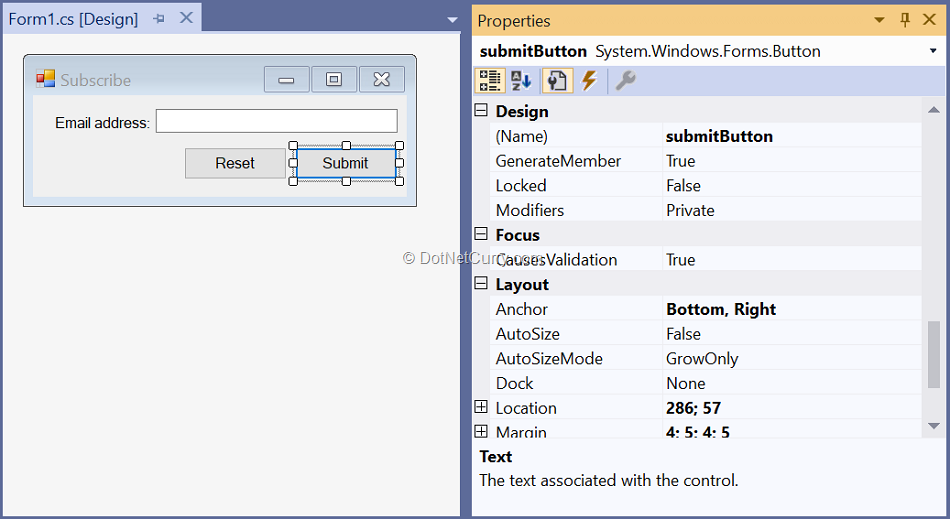
Task: Open the document tab list dropdown
Action: 452,20
